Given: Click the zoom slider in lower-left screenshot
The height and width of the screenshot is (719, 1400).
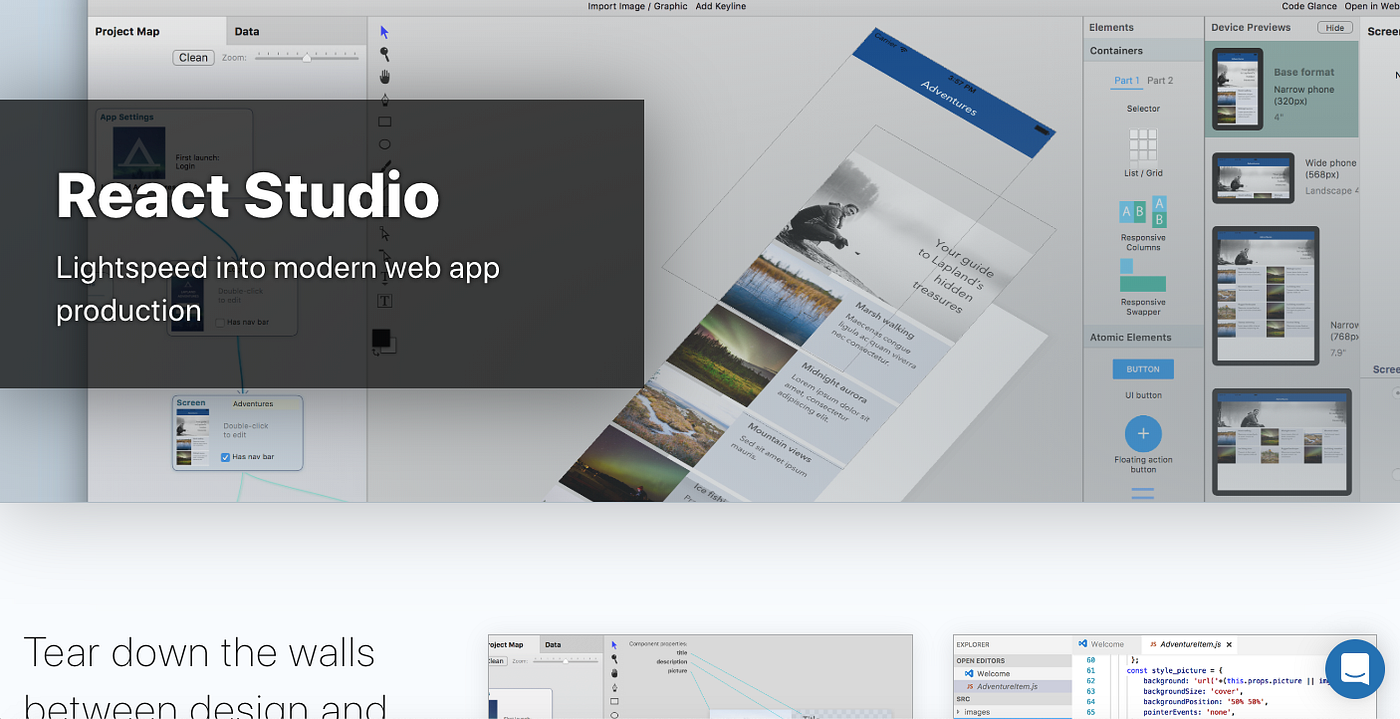Looking at the screenshot, I should (566, 660).
